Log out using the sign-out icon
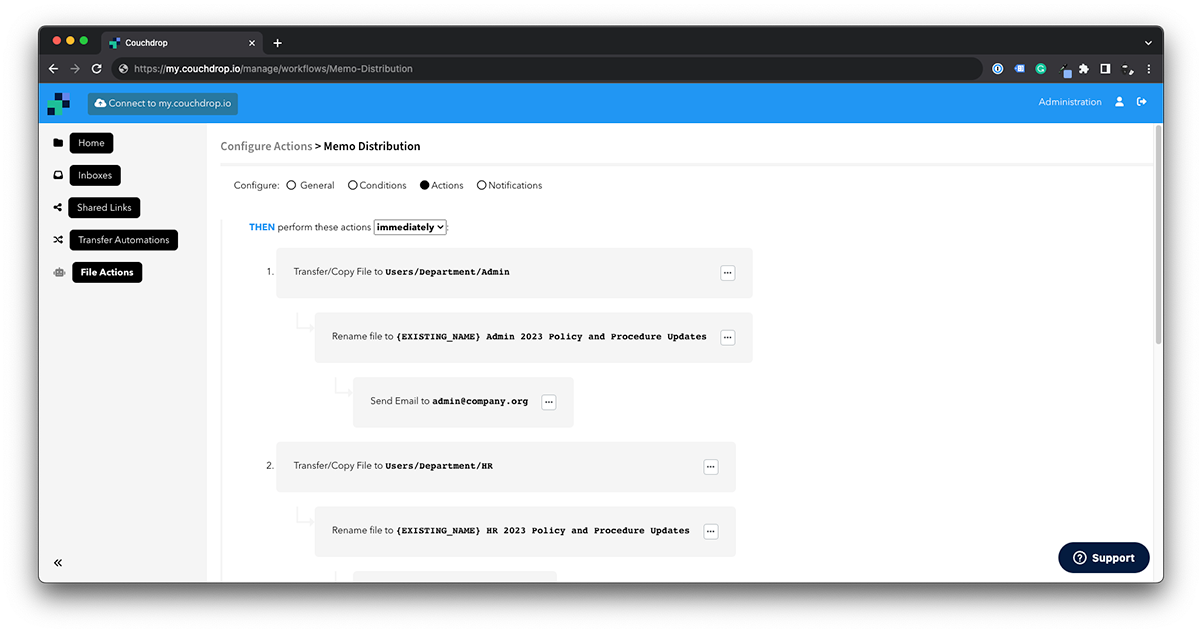This screenshot has height=631, width=1200. coord(1142,101)
